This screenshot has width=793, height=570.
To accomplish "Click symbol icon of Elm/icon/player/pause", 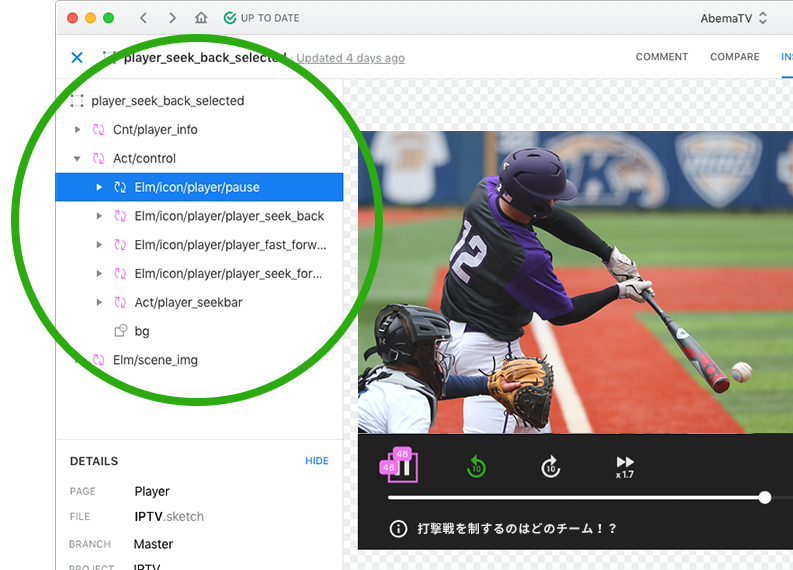I will click(120, 187).
